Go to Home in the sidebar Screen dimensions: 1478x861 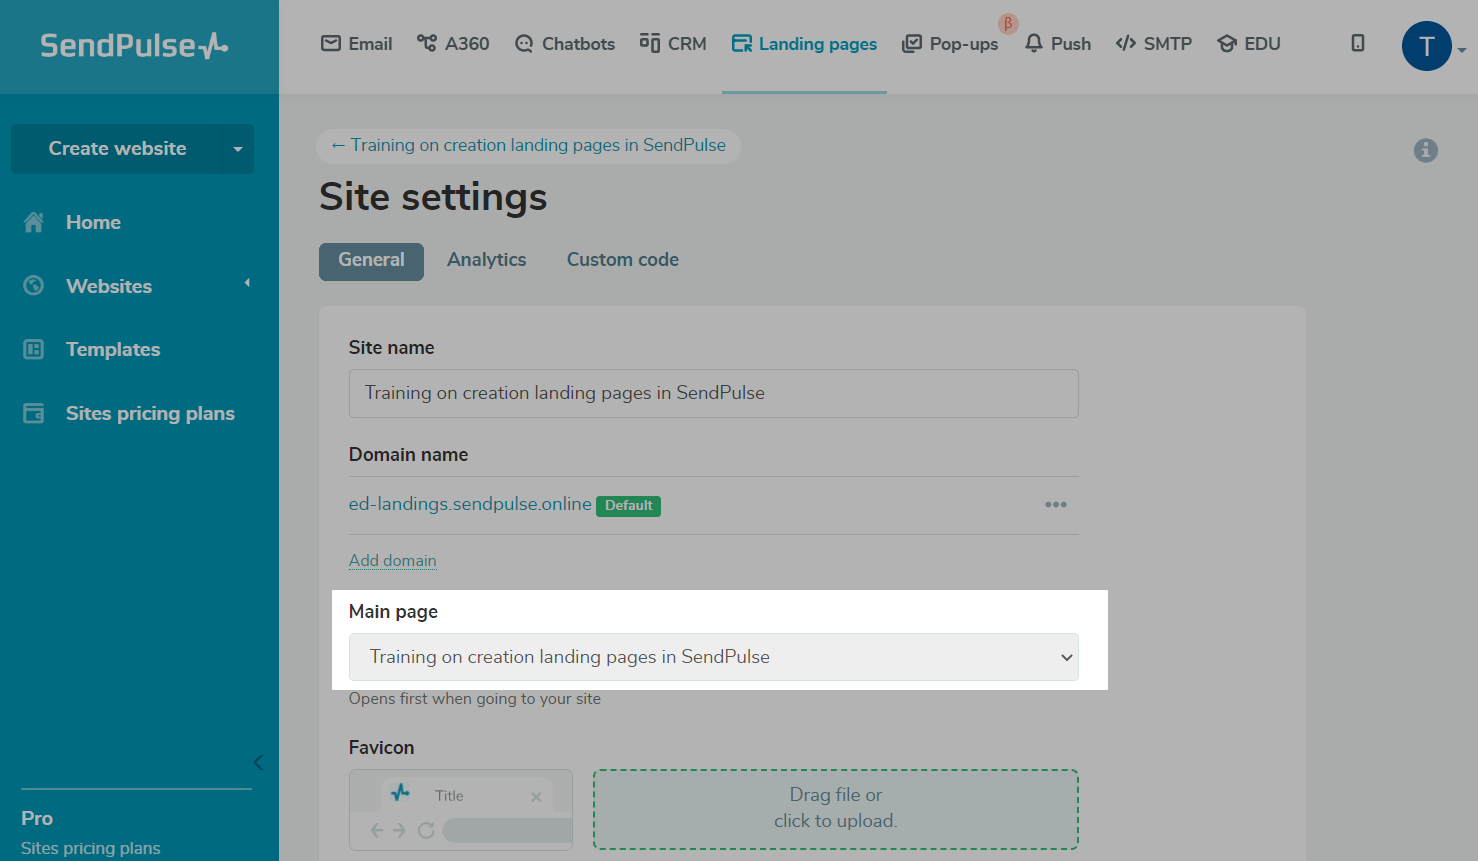pos(93,222)
